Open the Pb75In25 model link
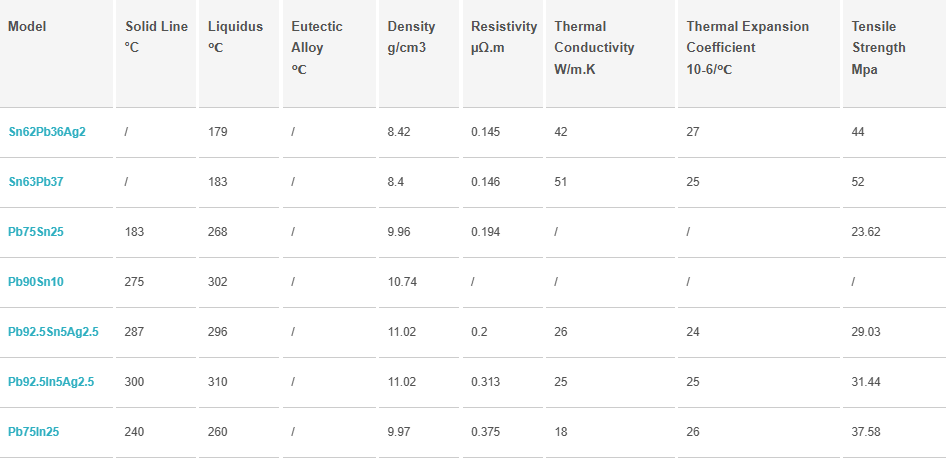This screenshot has width=950, height=464. (x=33, y=432)
